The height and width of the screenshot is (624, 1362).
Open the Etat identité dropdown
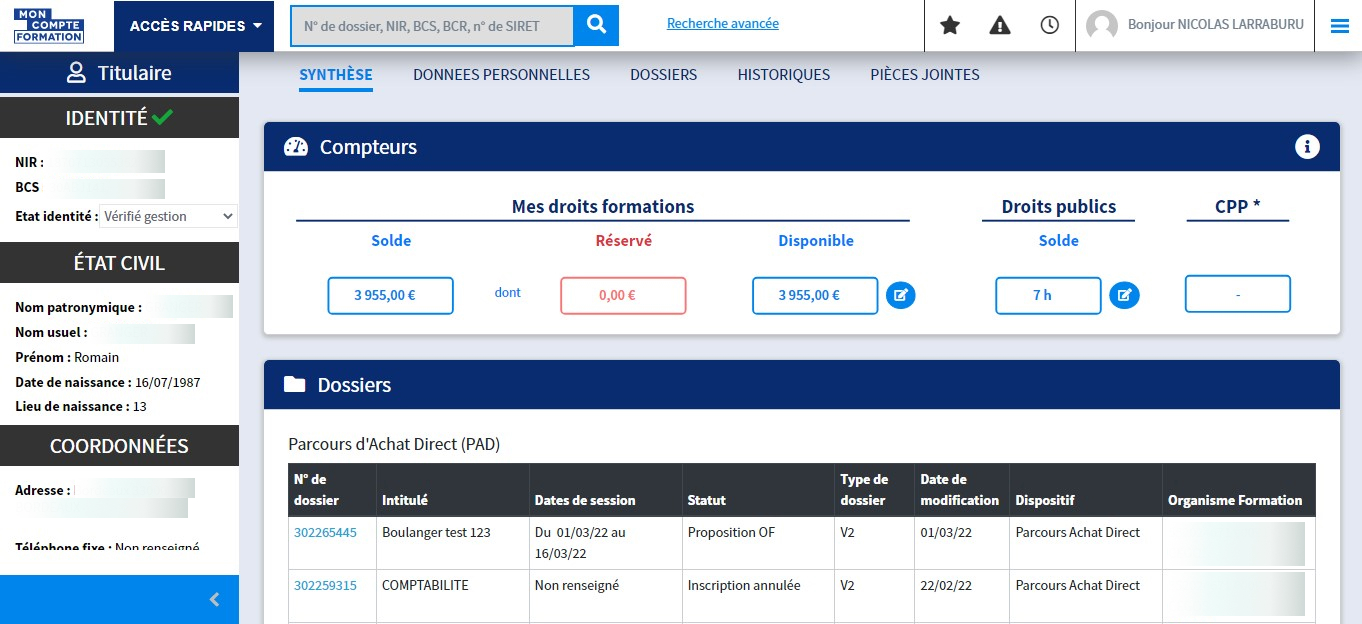168,216
